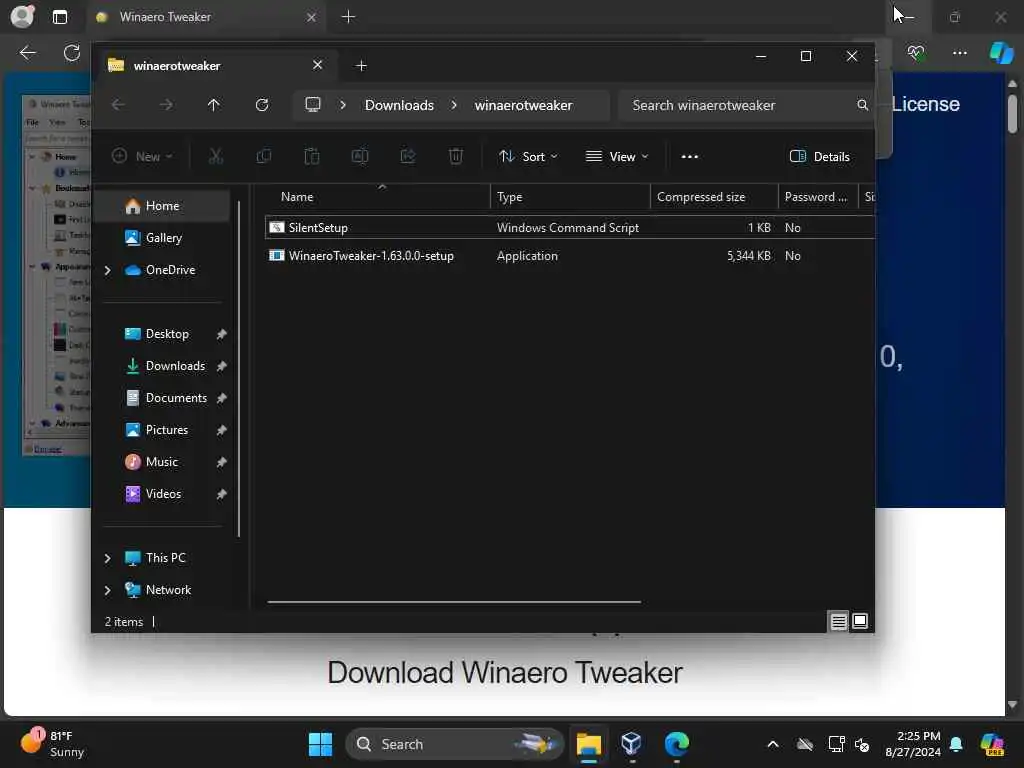The image size is (1024, 768).
Task: Expand This PC in navigation pane
Action: tap(108, 558)
